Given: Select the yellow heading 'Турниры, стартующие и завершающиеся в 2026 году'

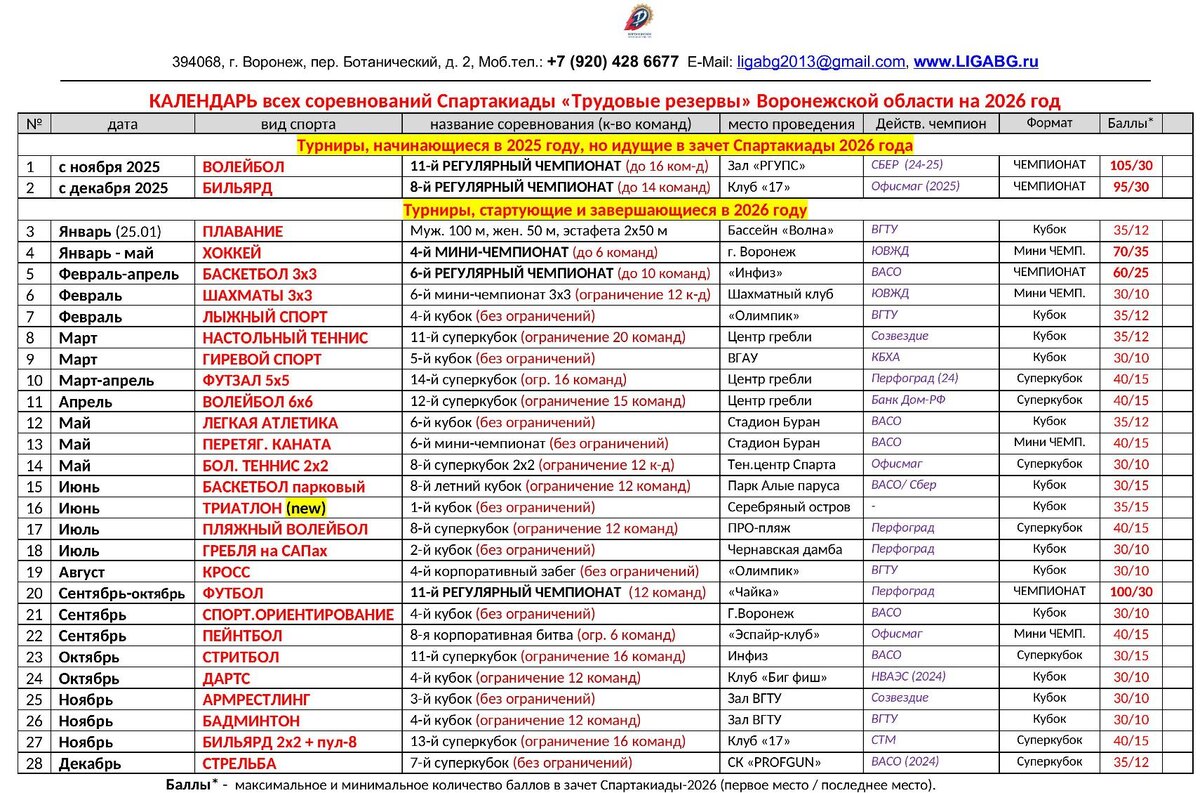Looking at the screenshot, I should coord(604,210).
